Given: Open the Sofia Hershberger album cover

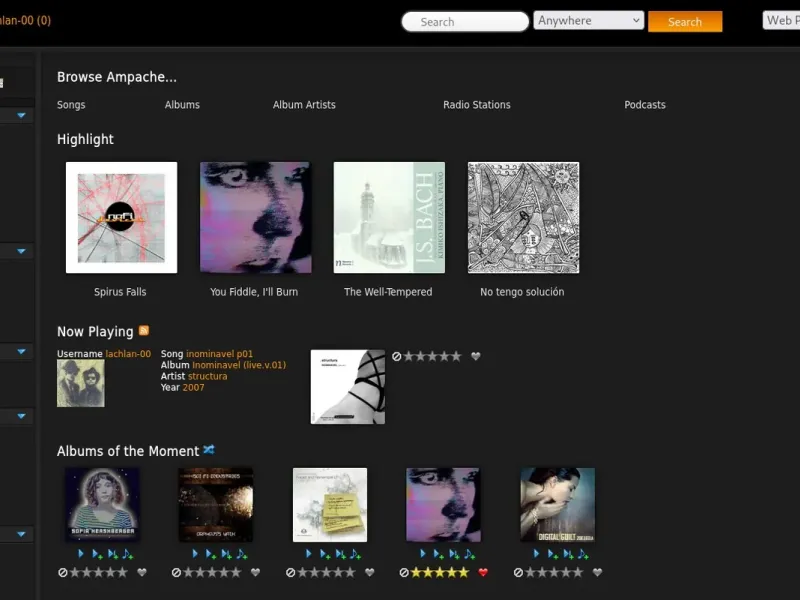Looking at the screenshot, I should click(x=102, y=505).
